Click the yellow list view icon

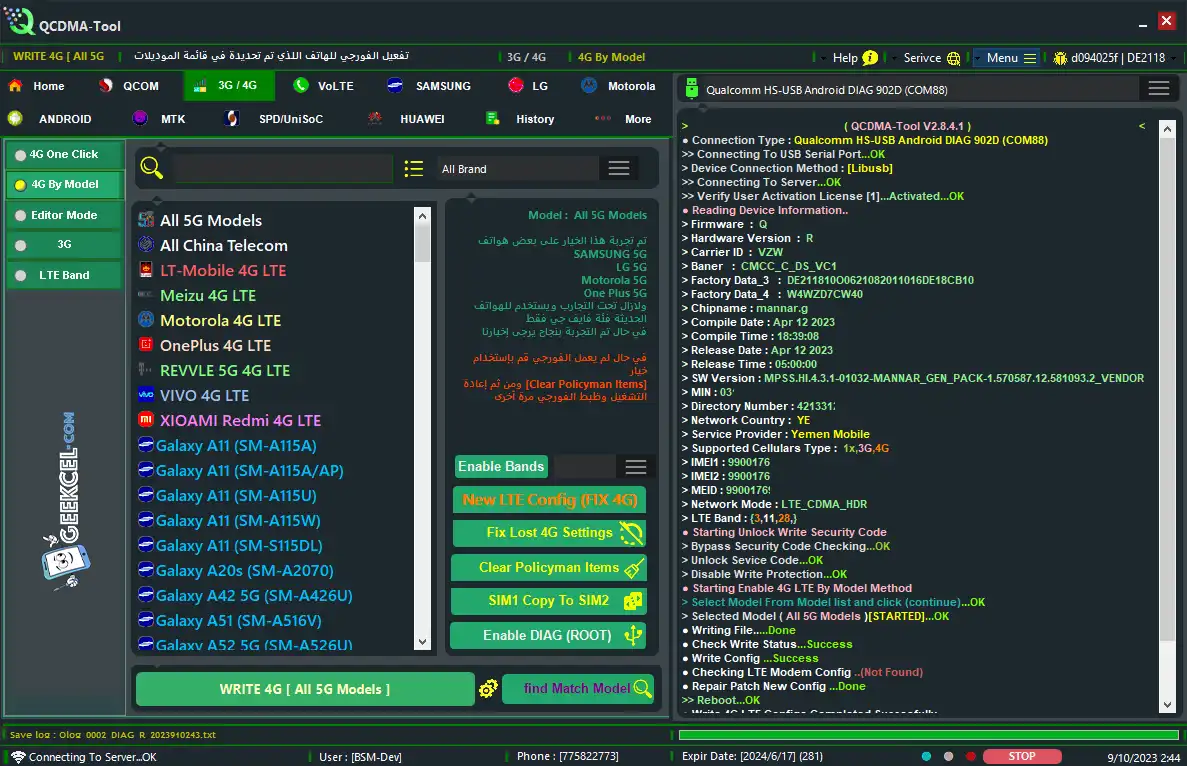click(414, 169)
